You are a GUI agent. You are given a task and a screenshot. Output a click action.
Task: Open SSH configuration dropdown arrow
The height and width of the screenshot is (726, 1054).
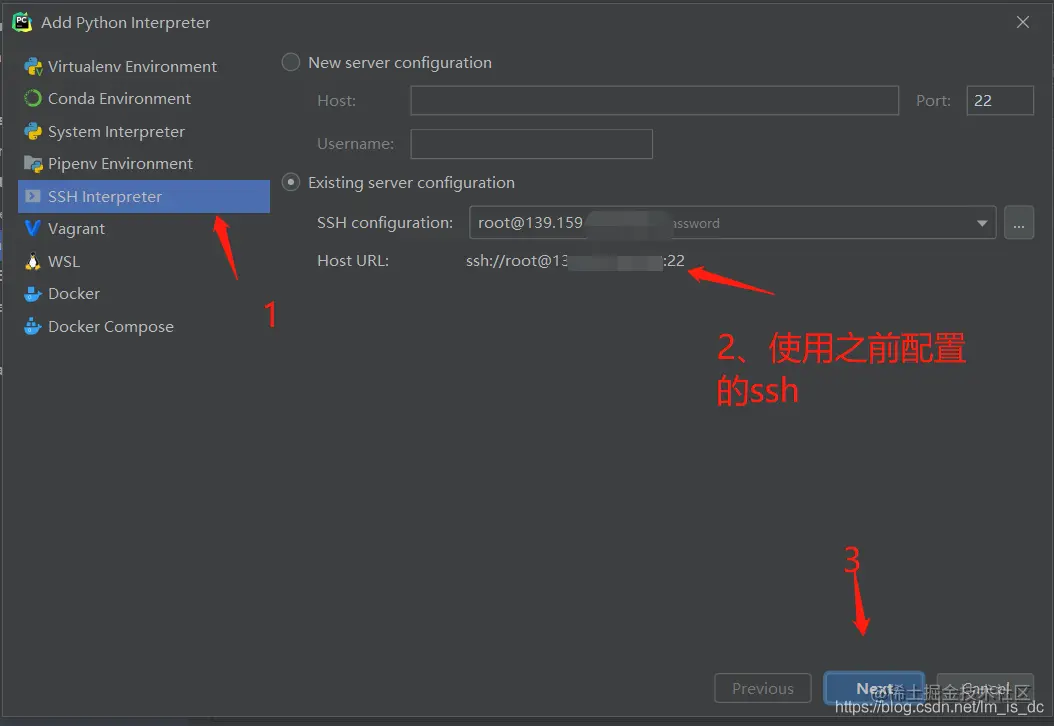982,223
